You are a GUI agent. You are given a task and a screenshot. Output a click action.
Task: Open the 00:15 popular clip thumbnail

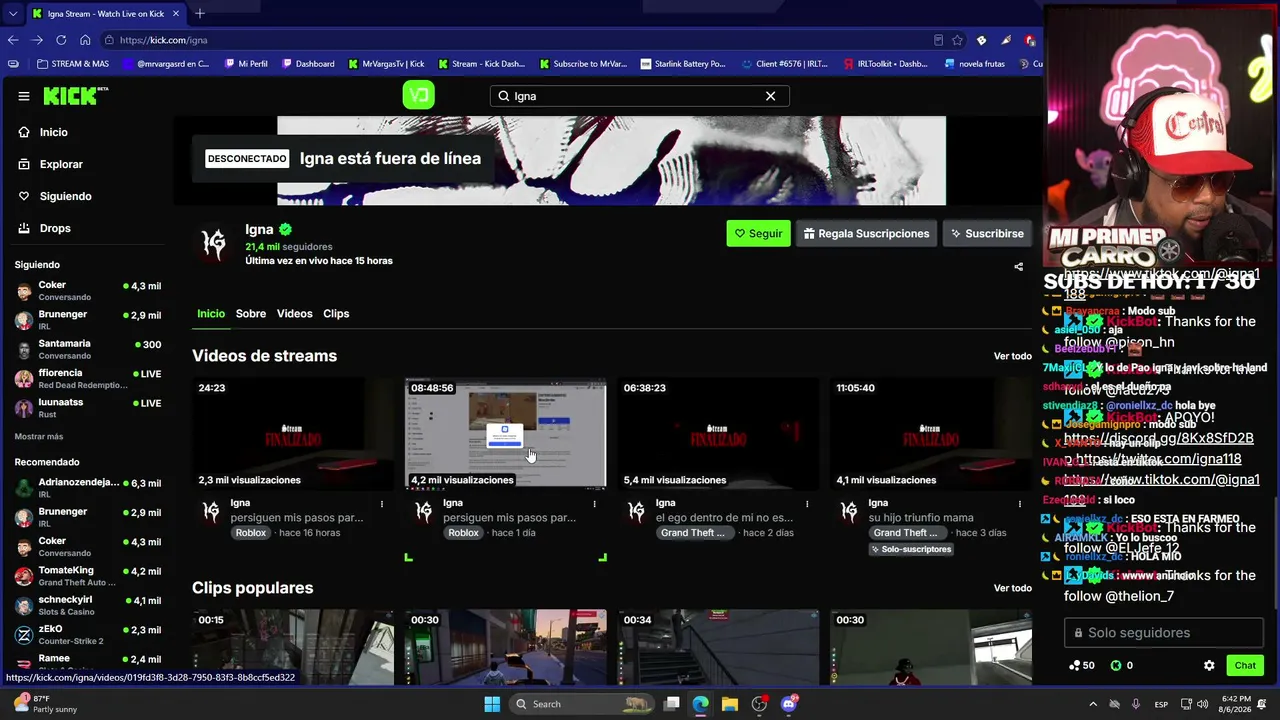293,647
